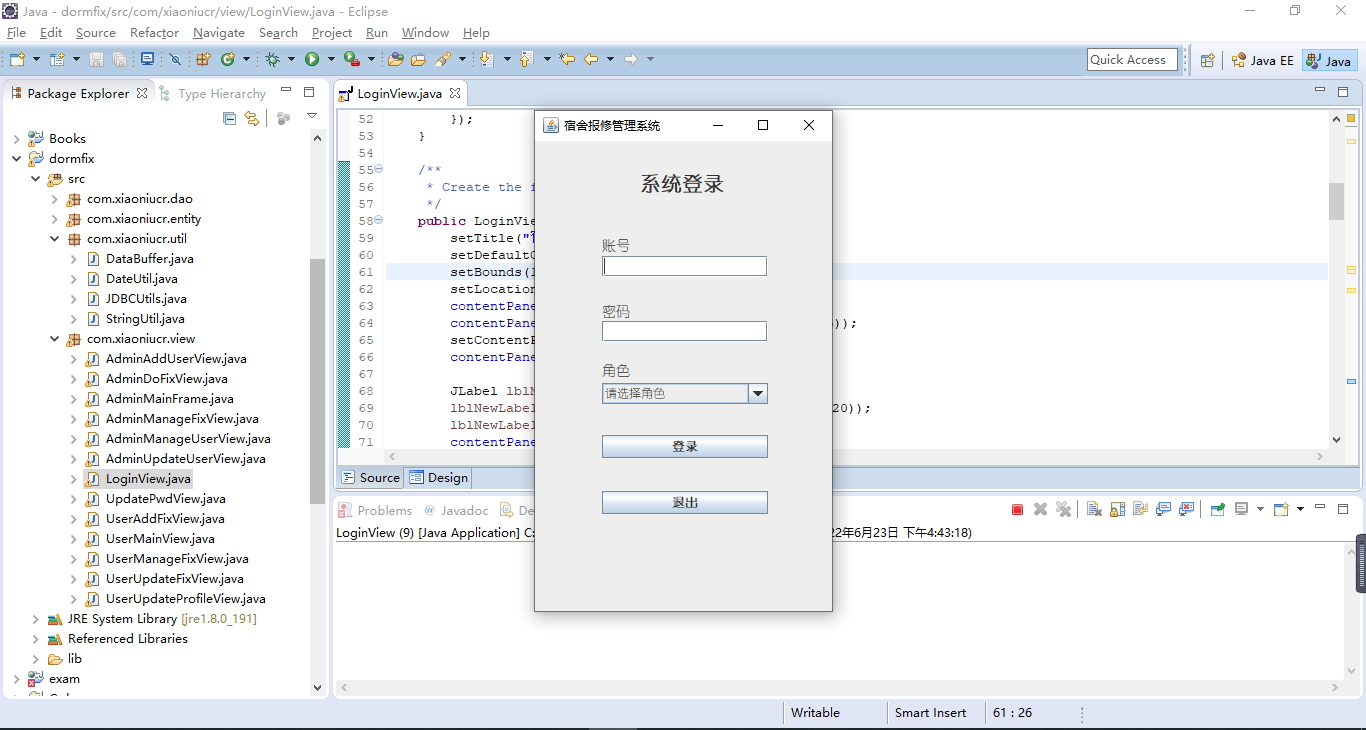The image size is (1366, 730).
Task: Toggle Pin Console icon
Action: click(x=1217, y=509)
